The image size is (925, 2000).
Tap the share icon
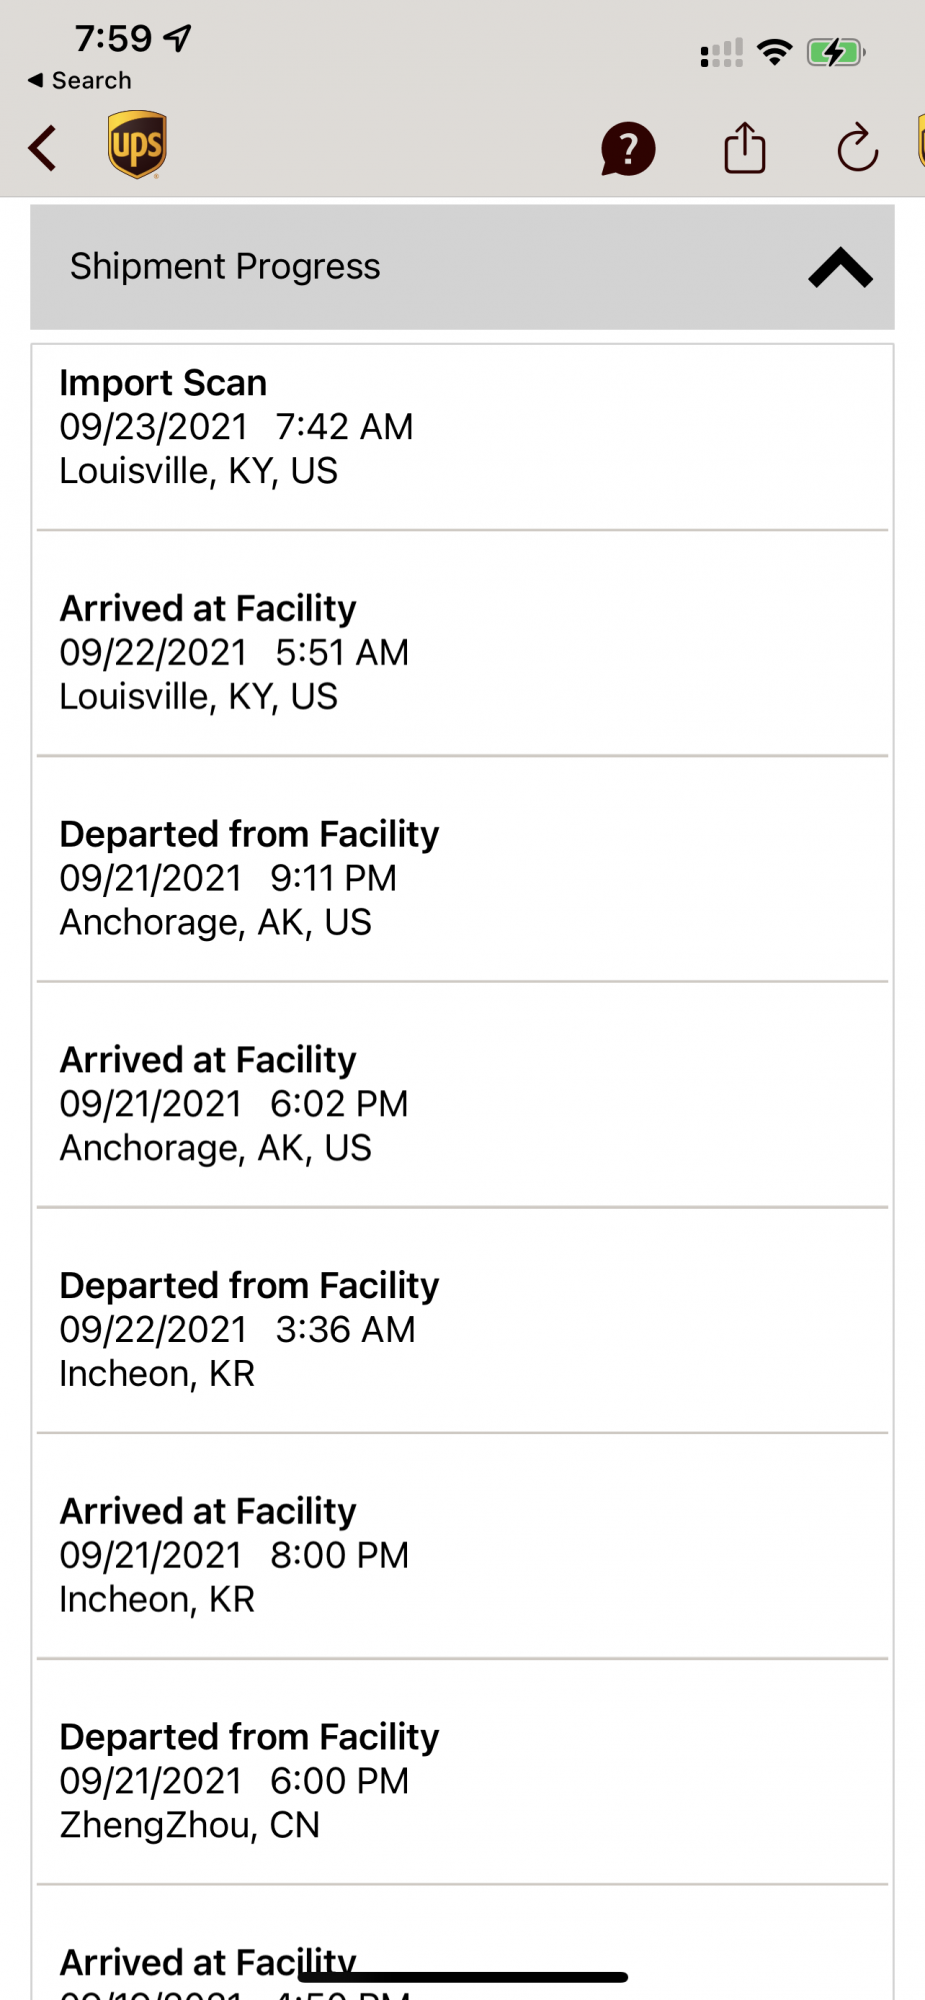click(x=745, y=148)
